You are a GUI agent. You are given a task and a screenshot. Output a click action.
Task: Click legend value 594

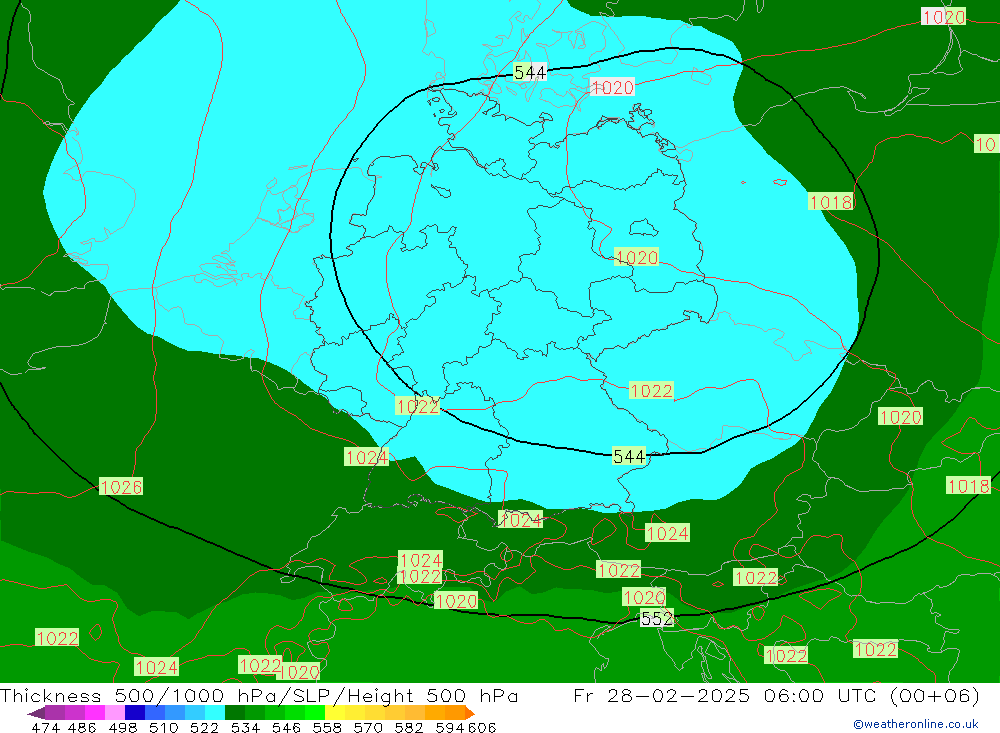coord(450,727)
